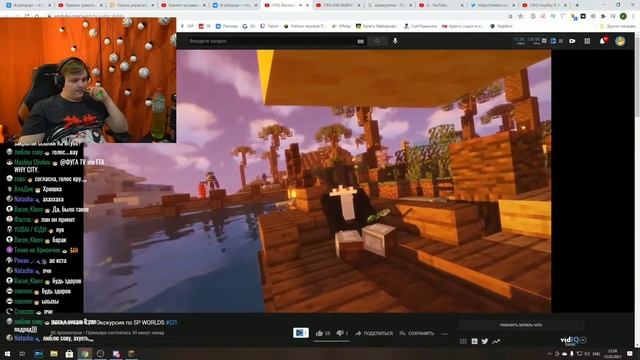
Task: Open the Windows Start menu
Action: point(7,353)
